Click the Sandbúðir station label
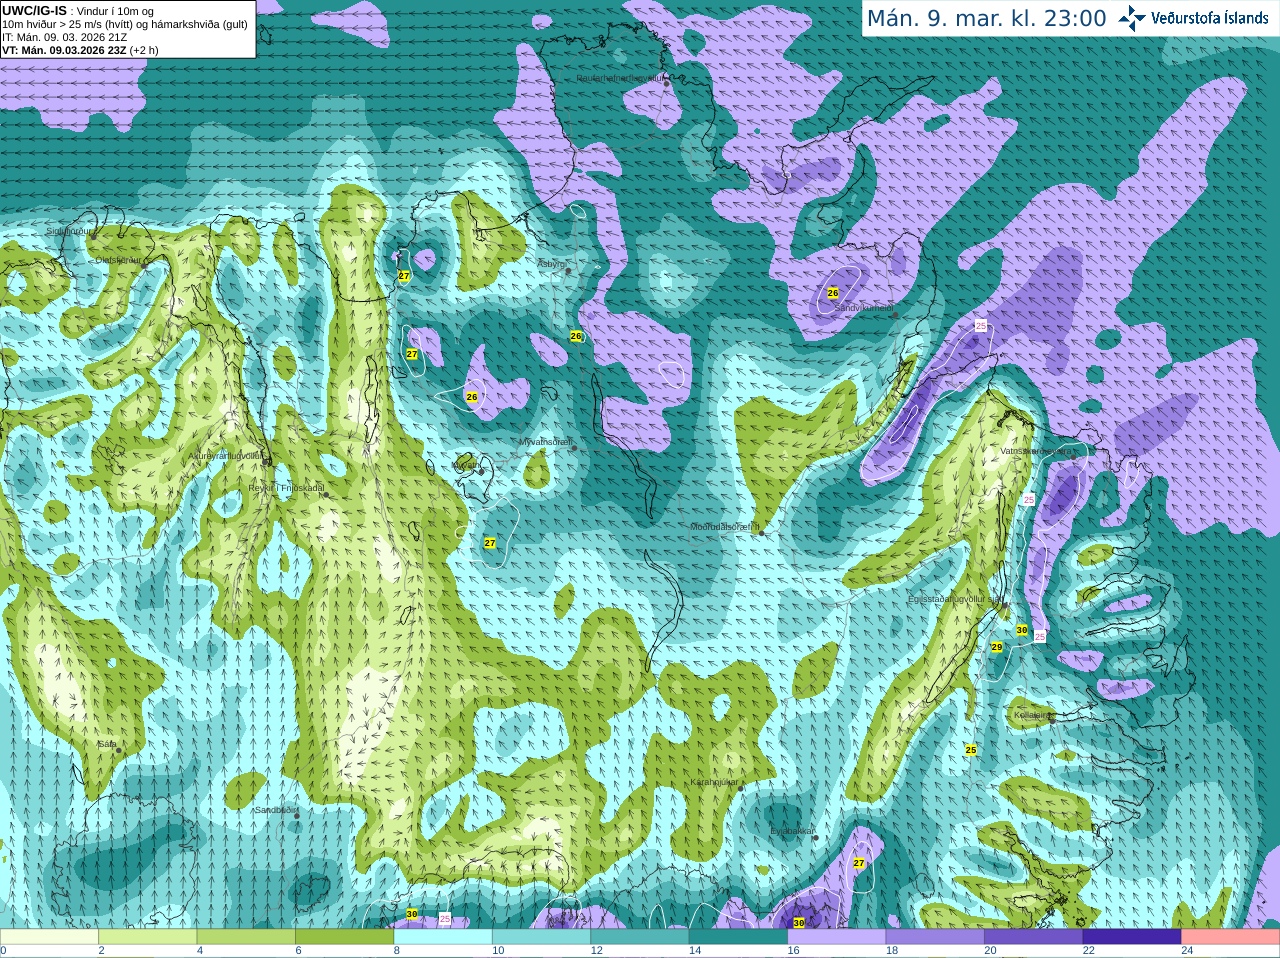 click(x=276, y=810)
